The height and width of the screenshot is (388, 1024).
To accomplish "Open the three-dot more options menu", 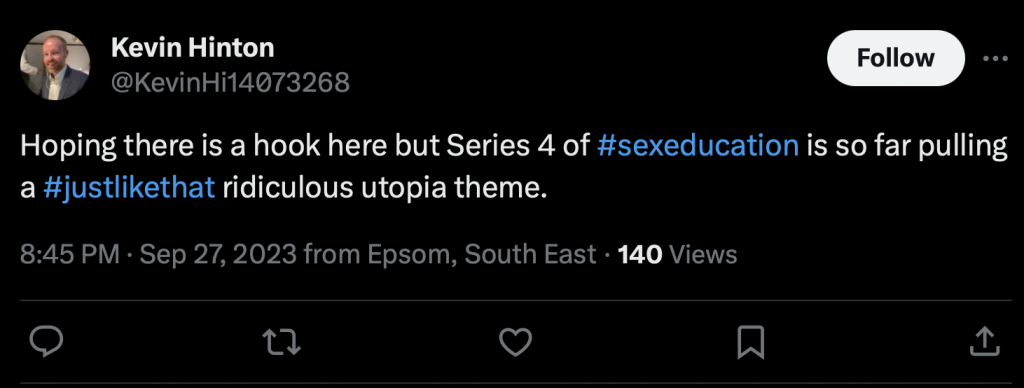I will [995, 59].
